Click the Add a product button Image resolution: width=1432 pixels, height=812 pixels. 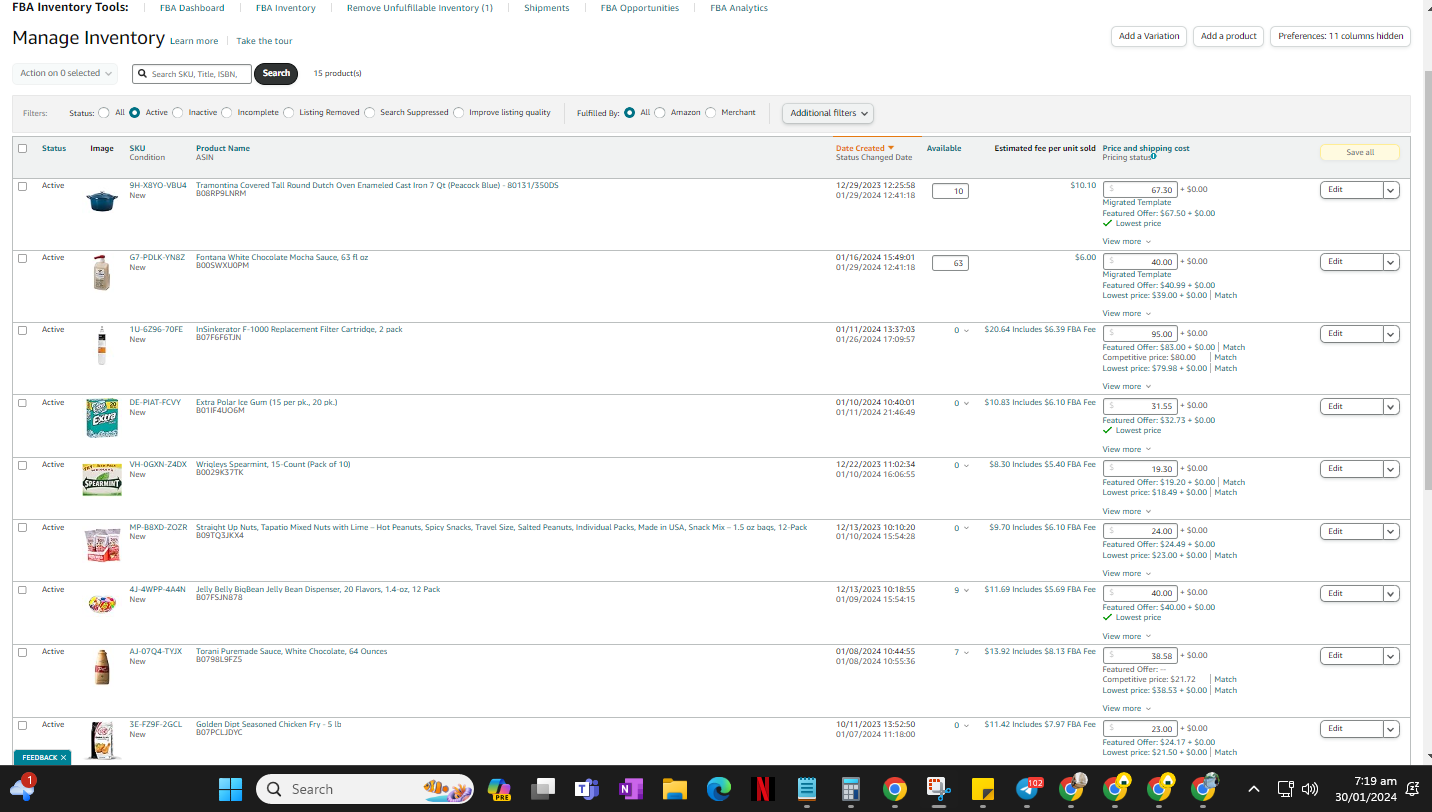(1228, 36)
